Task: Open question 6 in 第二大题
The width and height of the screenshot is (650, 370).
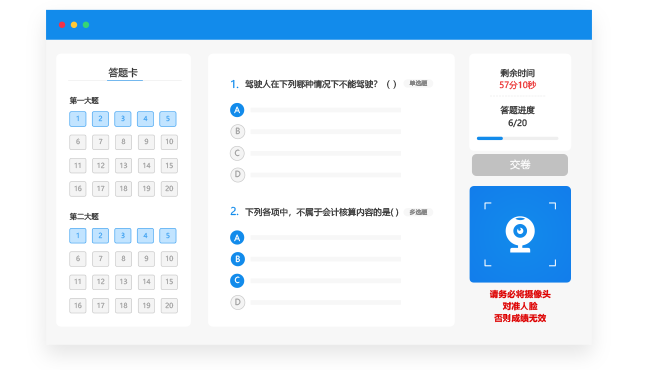Action: point(78,259)
